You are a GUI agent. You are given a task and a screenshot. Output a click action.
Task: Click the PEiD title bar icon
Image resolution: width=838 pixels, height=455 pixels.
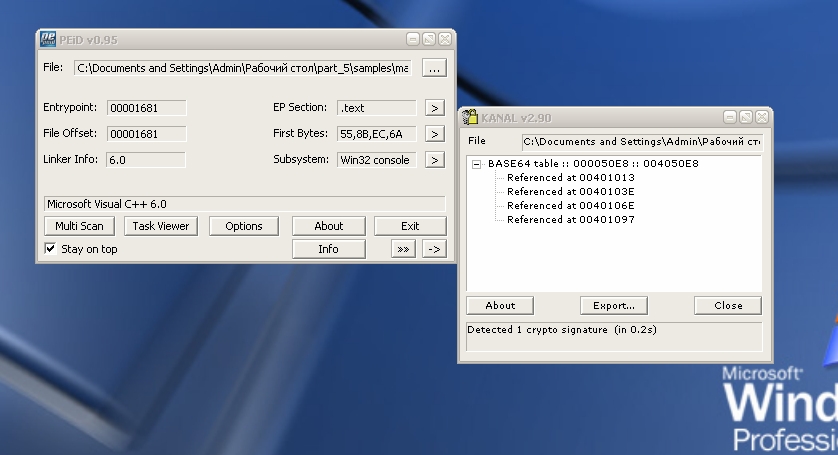pyautogui.click(x=48, y=39)
